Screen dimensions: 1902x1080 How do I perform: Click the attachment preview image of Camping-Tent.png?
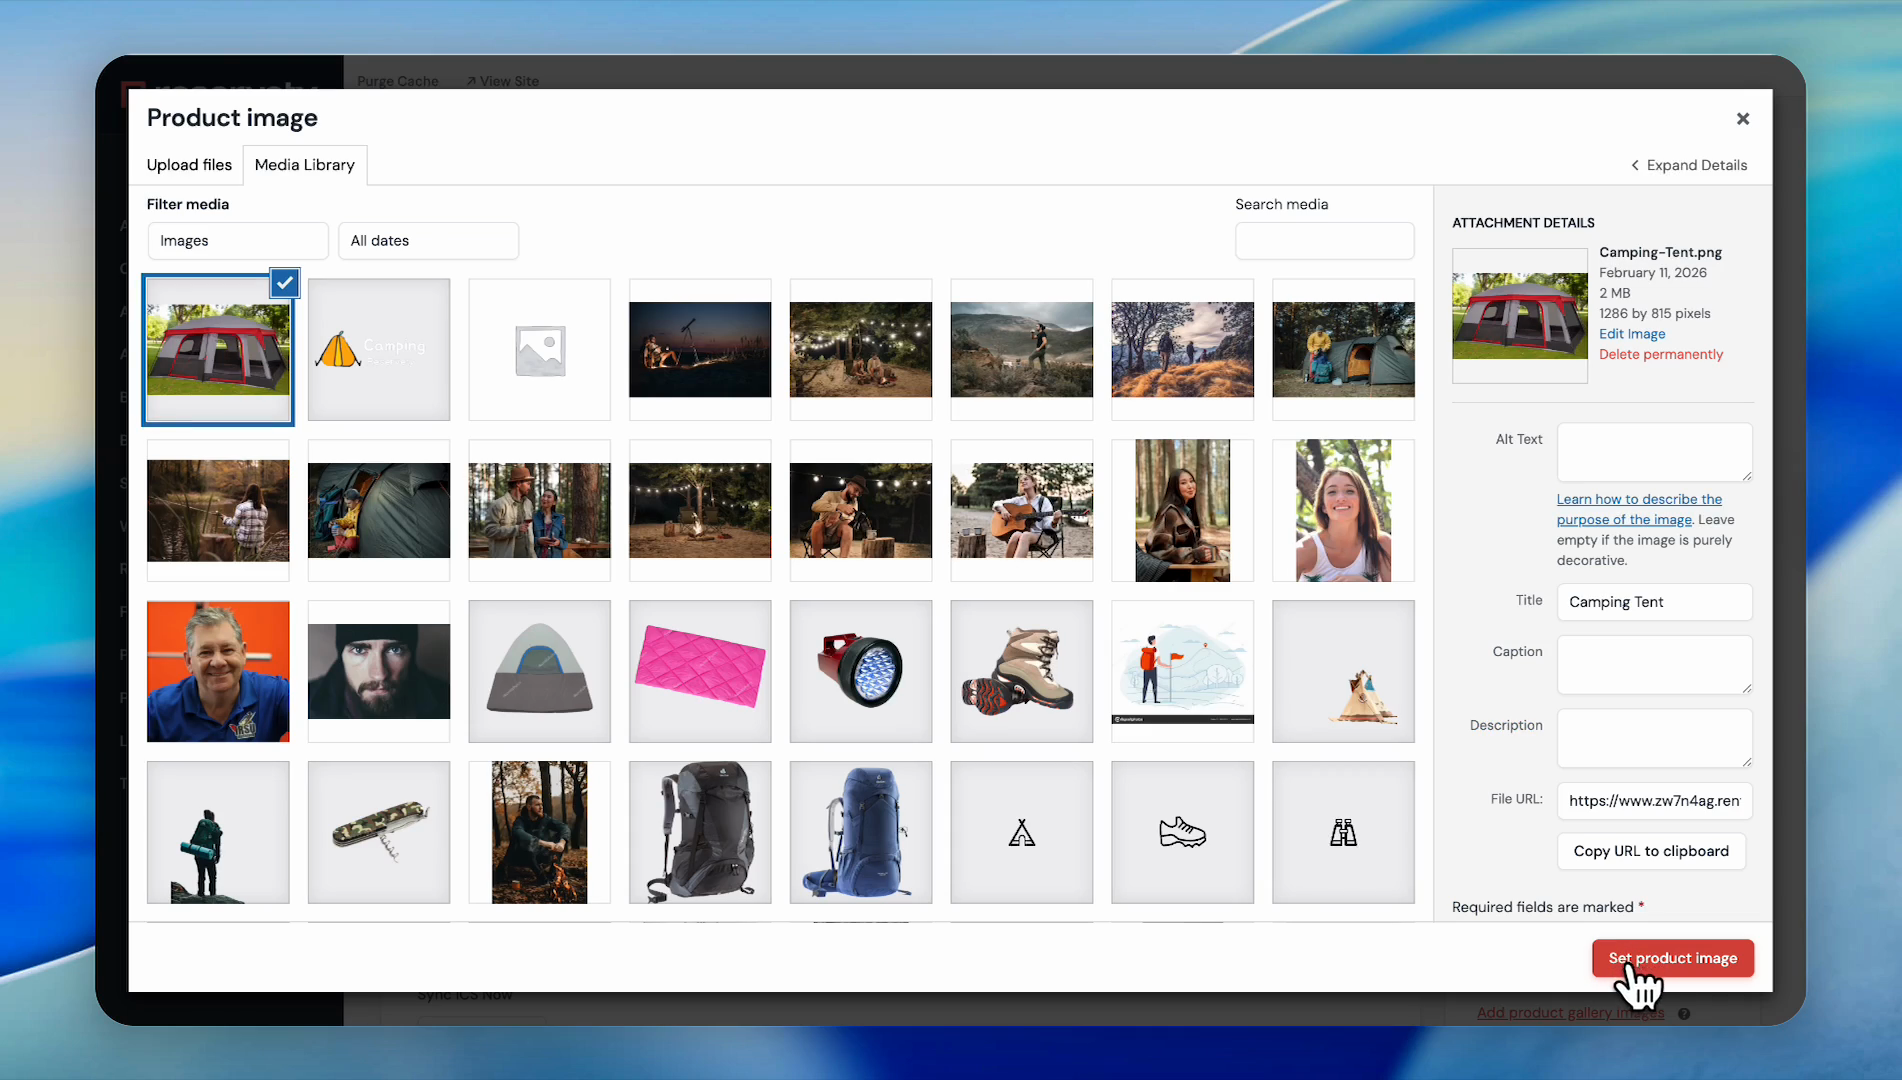pos(1520,316)
